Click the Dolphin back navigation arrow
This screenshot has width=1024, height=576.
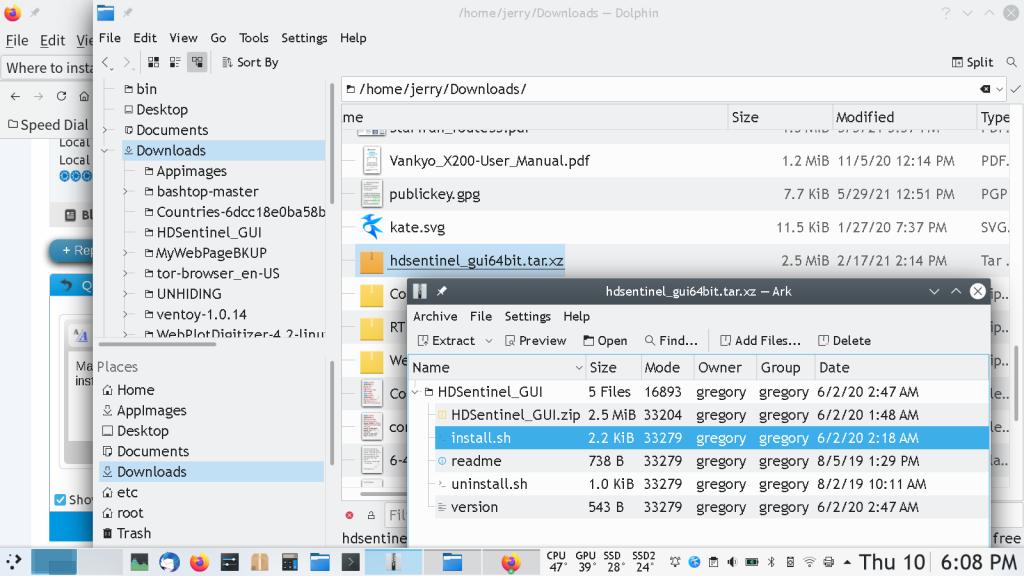[106, 62]
